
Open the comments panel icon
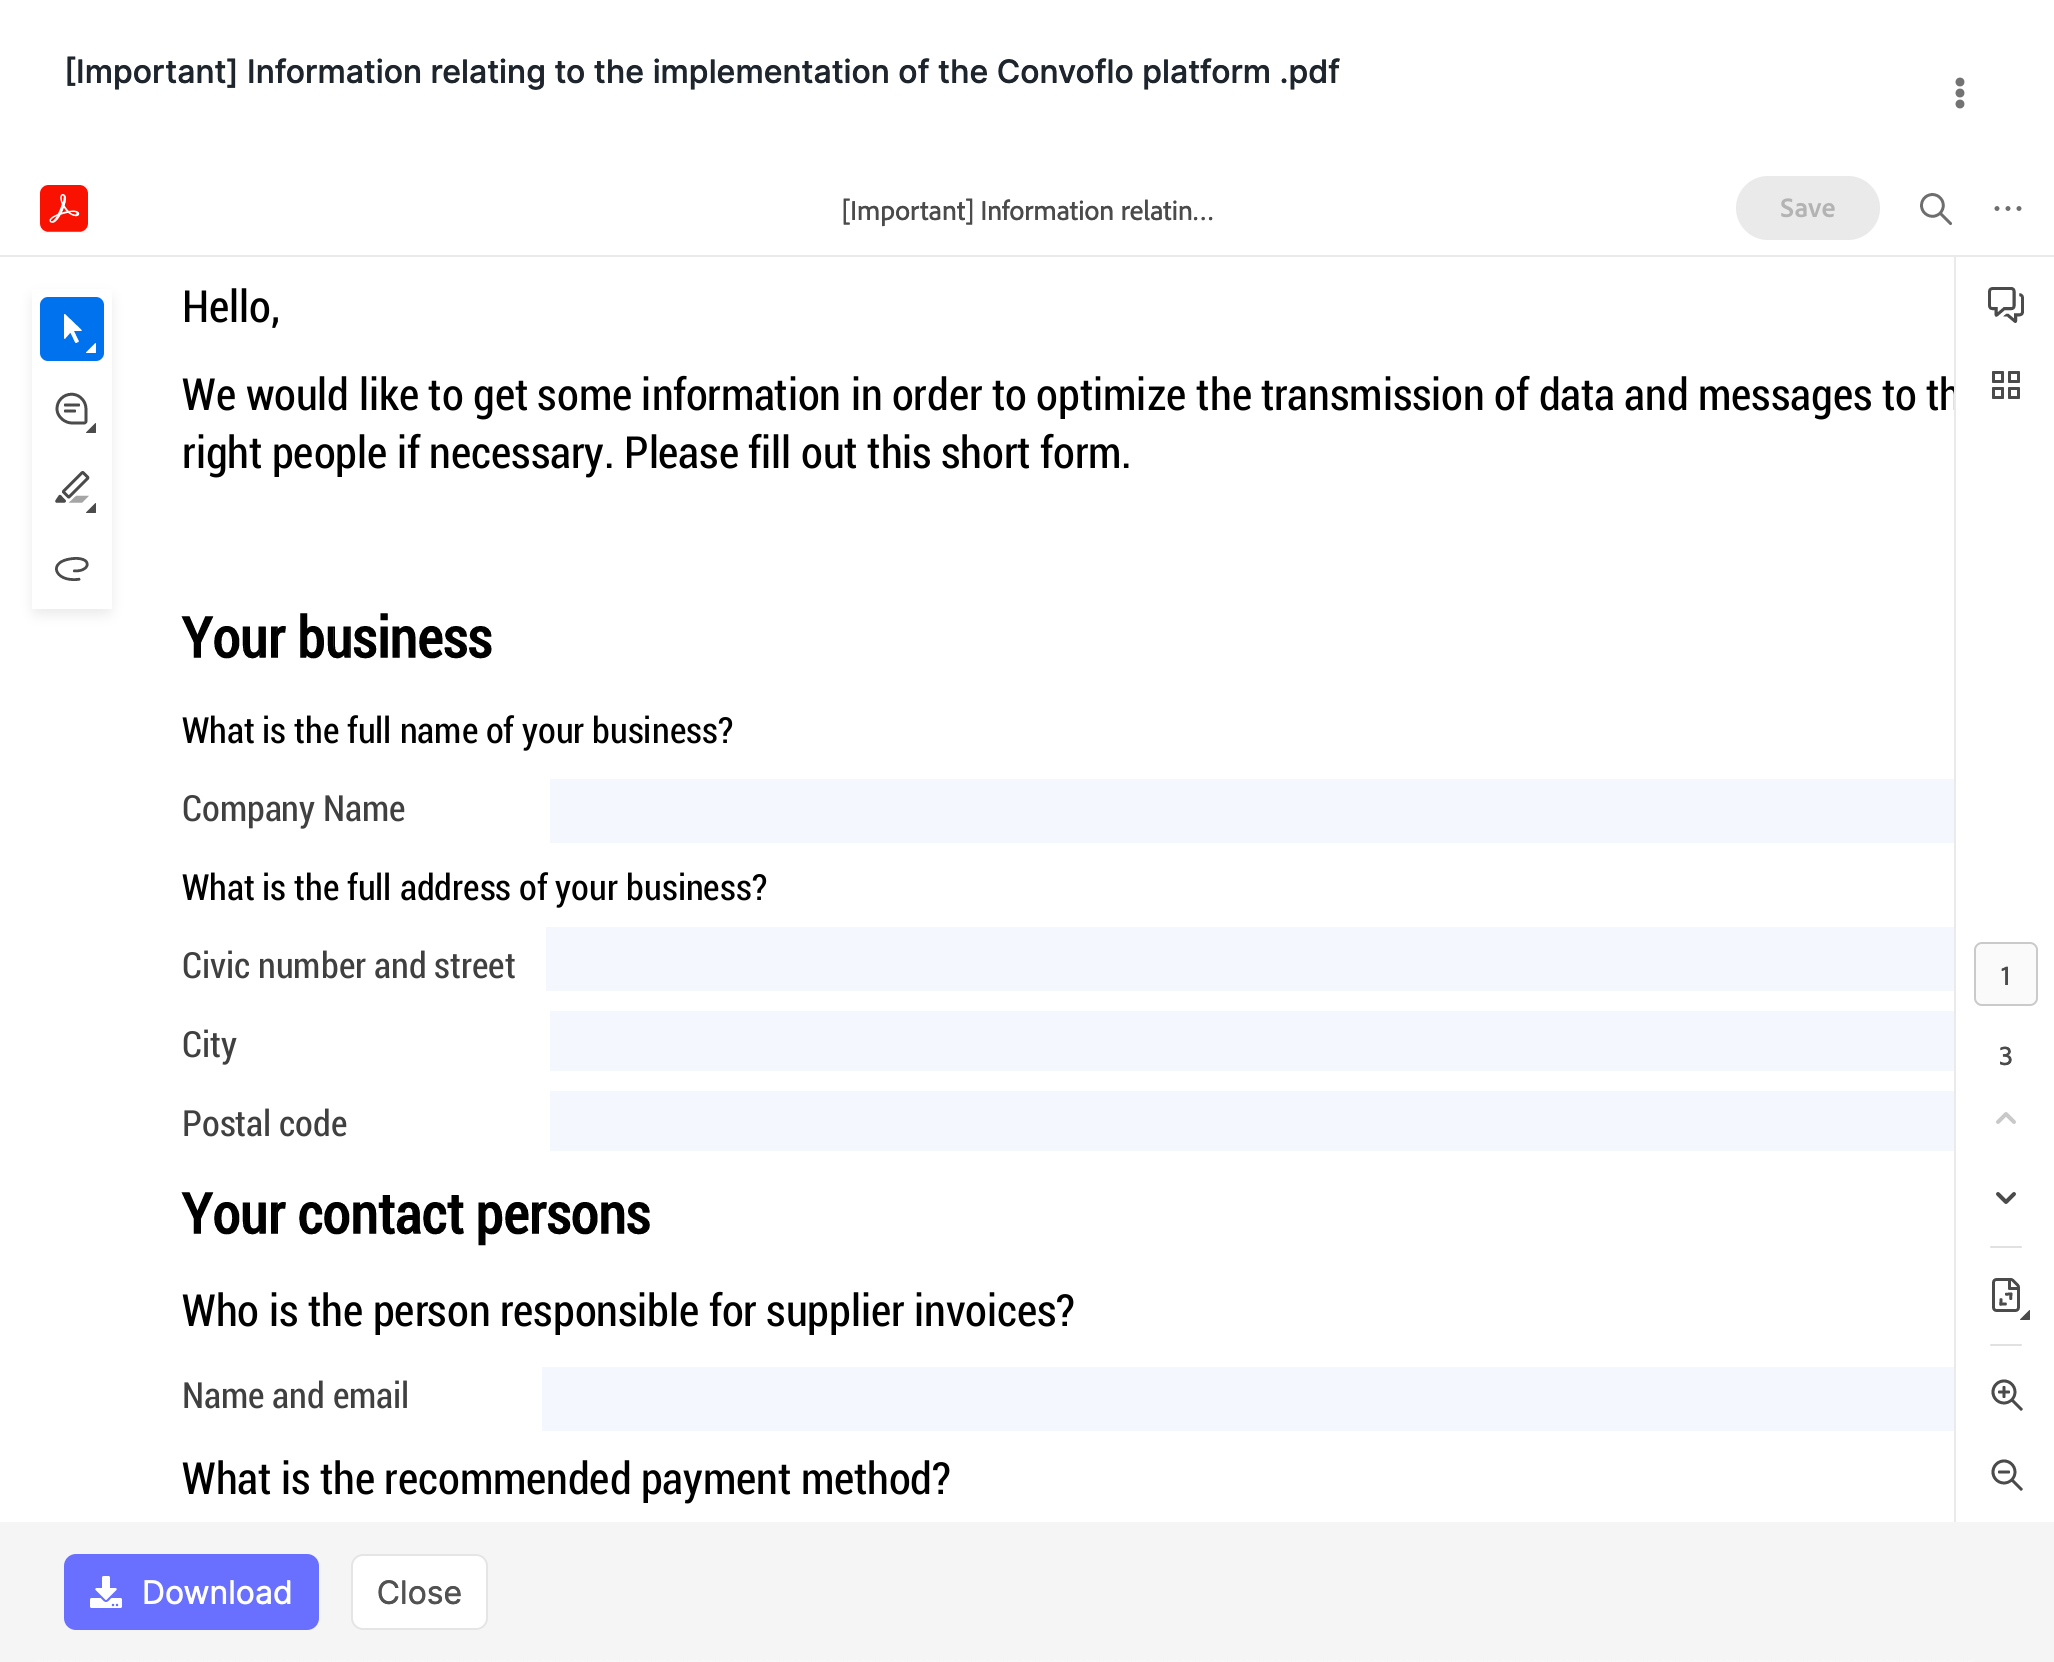[2005, 304]
